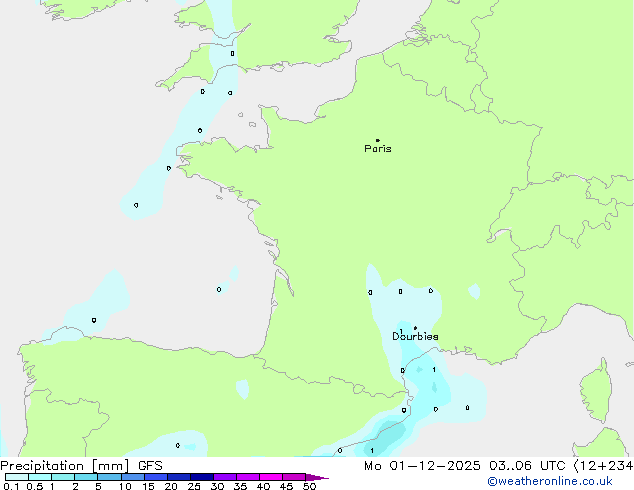
Task: Pick the legend swatch between 35 and 40
Action: (x=248, y=477)
